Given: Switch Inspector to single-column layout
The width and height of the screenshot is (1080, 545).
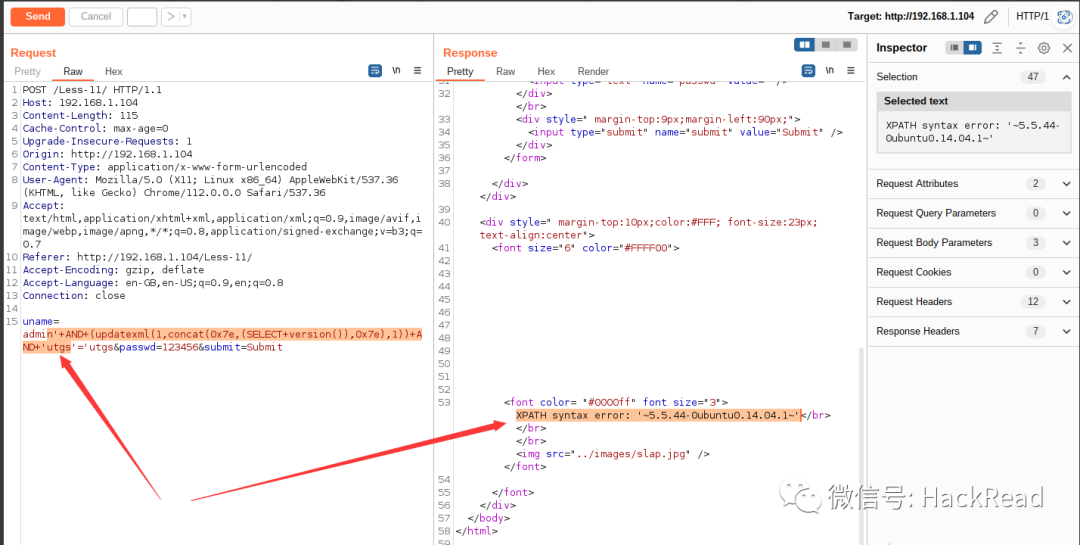Looking at the screenshot, I should (x=955, y=48).
